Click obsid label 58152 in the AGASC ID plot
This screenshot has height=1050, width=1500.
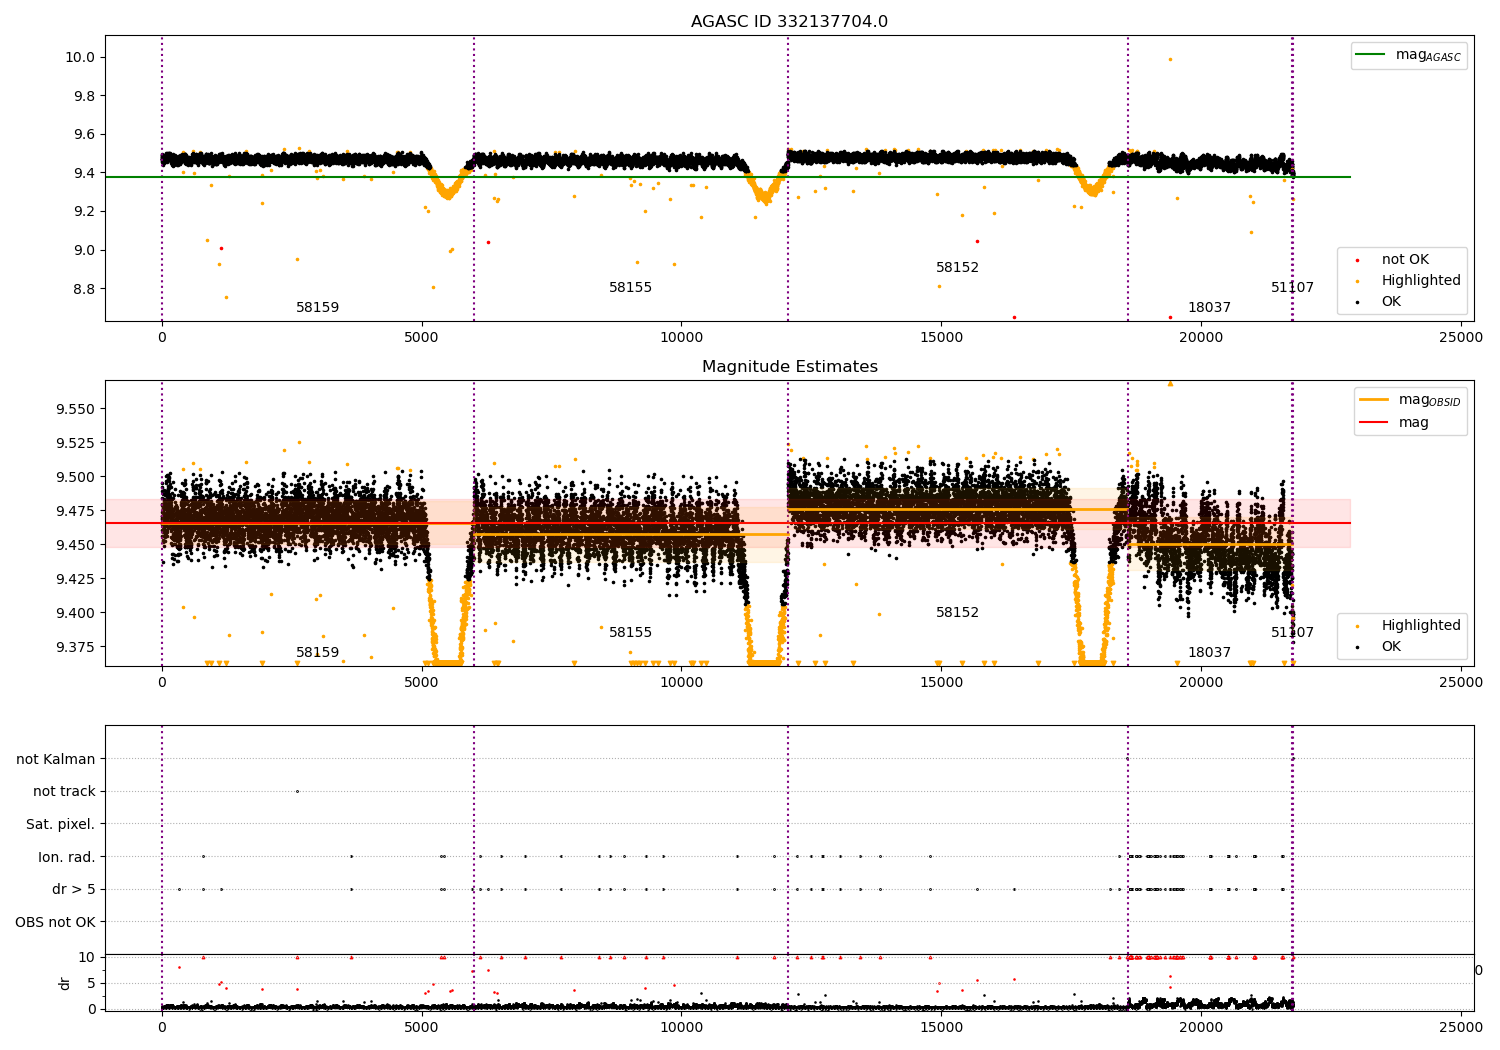(958, 268)
